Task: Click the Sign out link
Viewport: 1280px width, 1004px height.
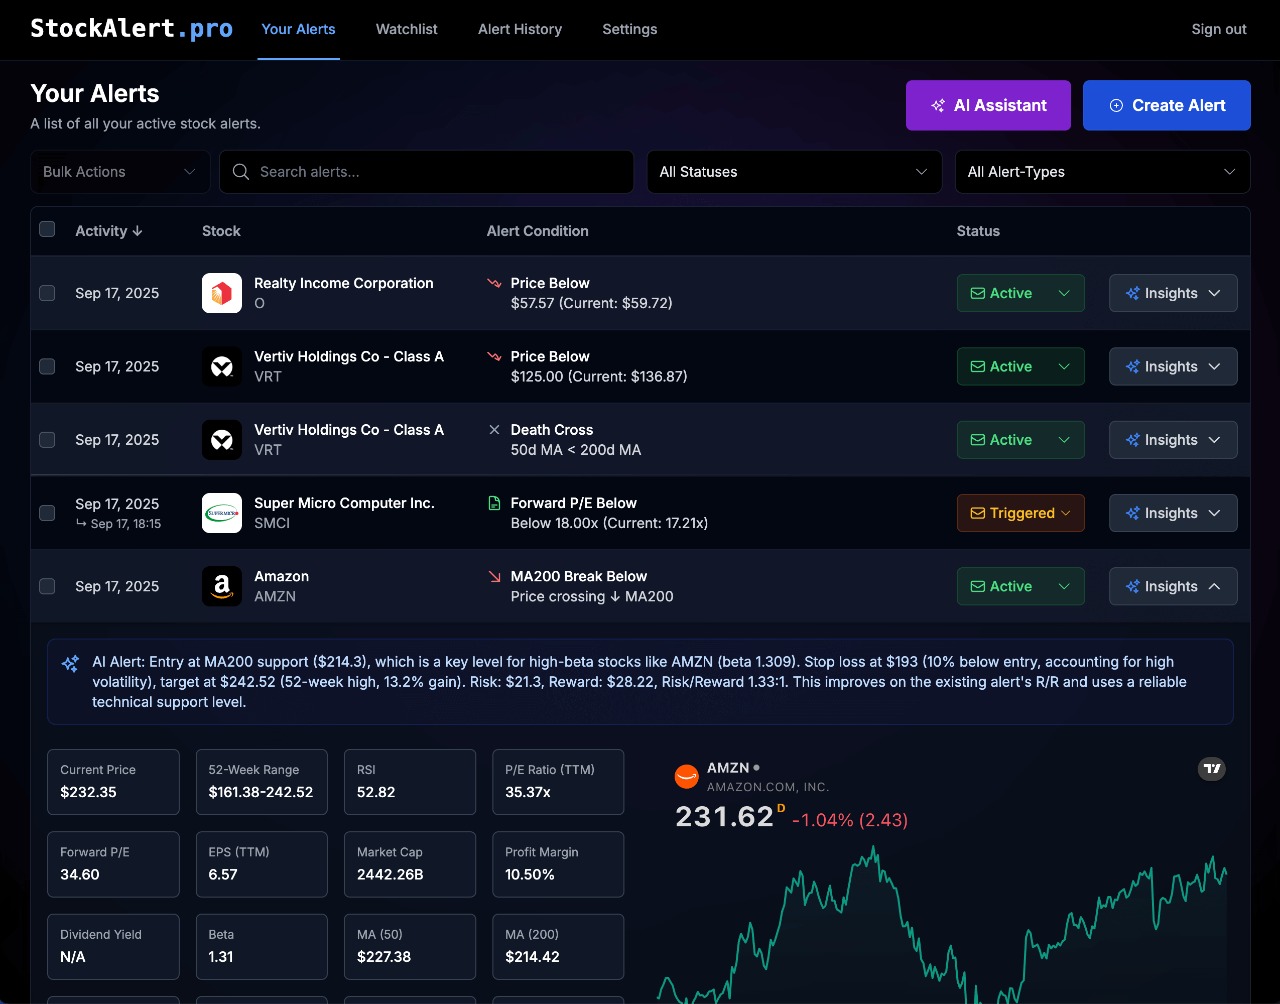Action: tap(1218, 29)
